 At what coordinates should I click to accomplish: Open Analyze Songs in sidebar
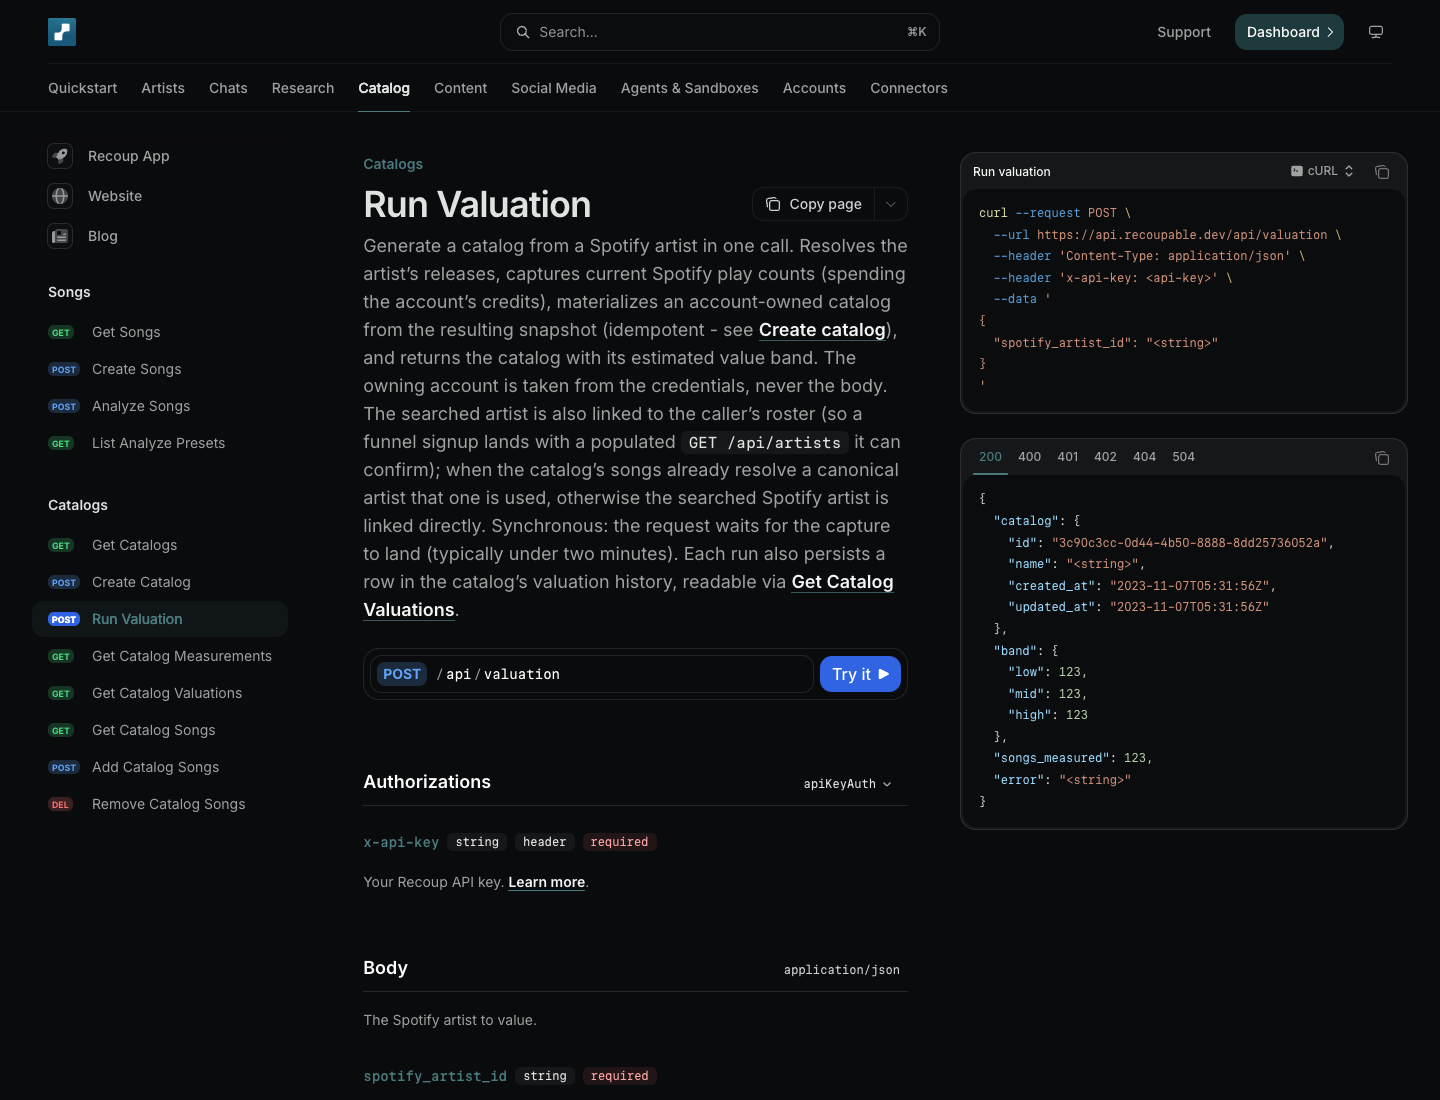(160, 406)
